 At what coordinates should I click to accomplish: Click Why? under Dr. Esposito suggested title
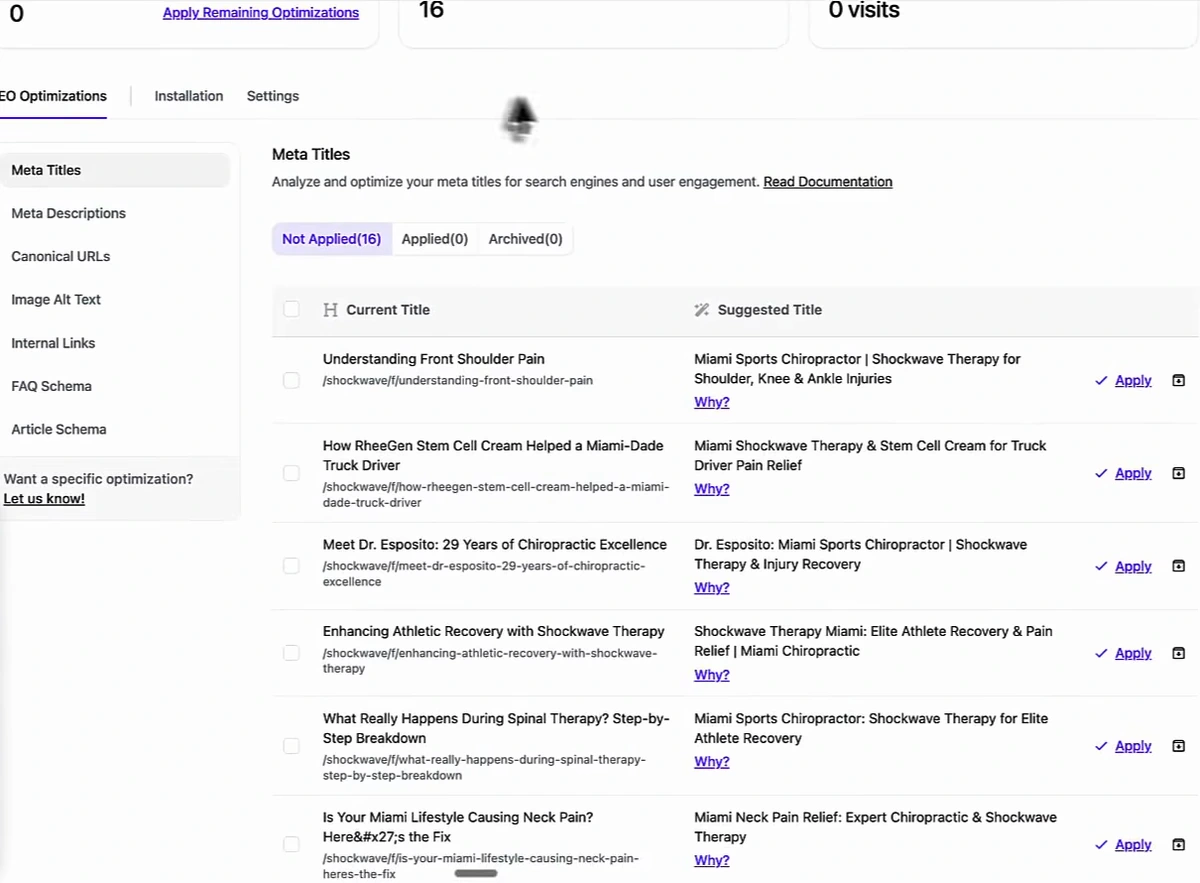[712, 588]
